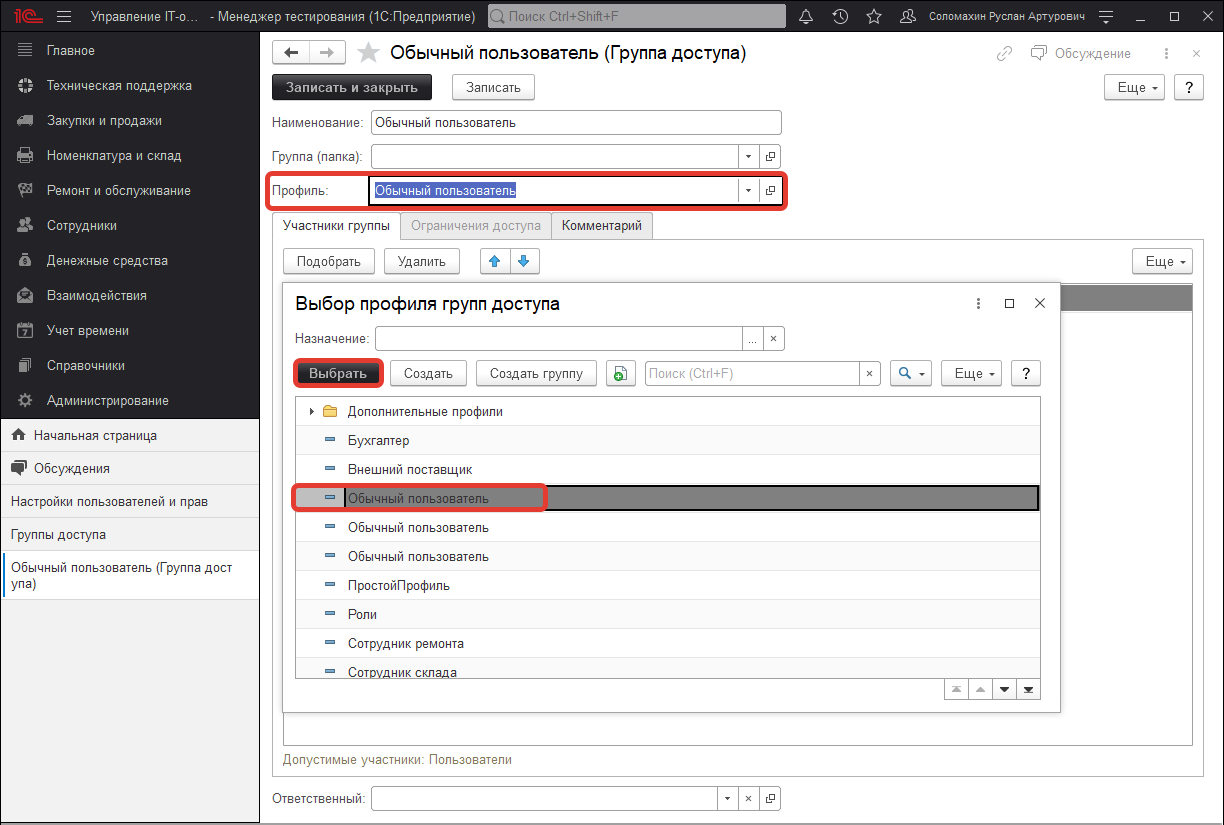Open the history clock icon

coord(840,17)
